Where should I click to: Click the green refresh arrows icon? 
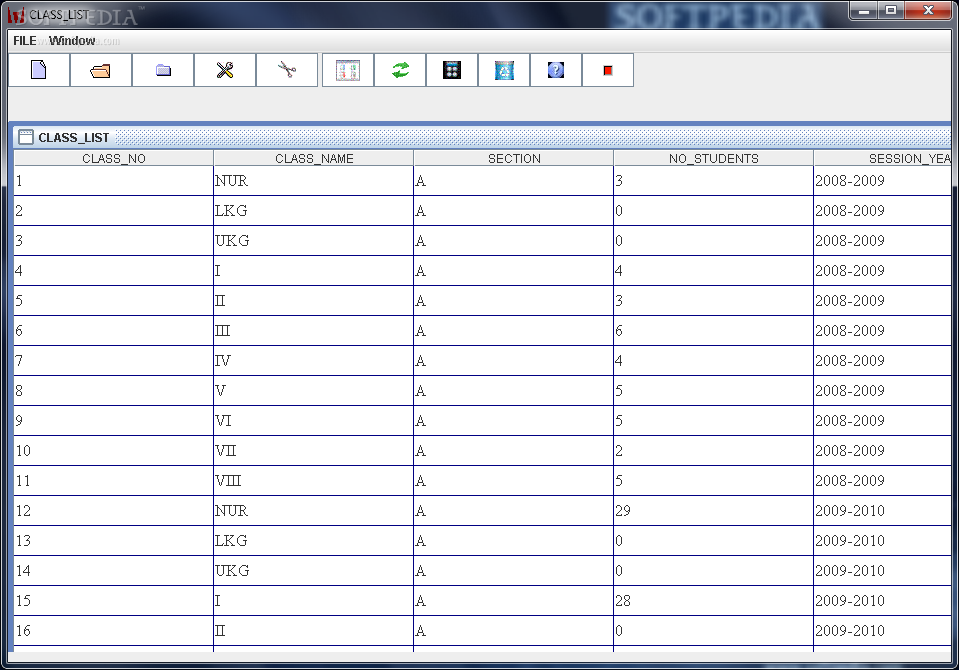coord(400,70)
